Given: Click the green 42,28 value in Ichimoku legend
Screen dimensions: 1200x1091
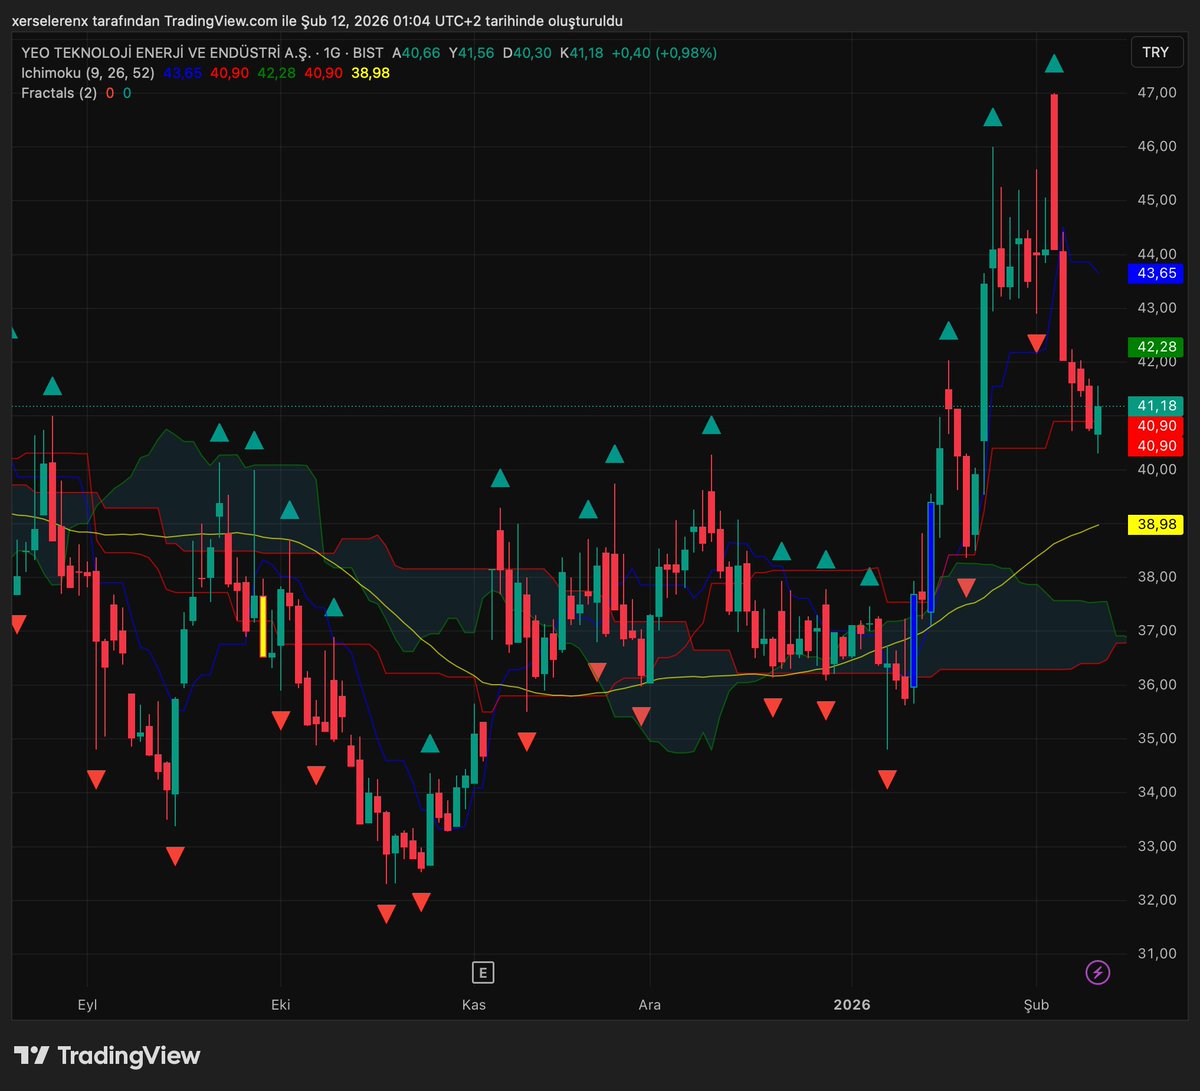Looking at the screenshot, I should [x=276, y=73].
